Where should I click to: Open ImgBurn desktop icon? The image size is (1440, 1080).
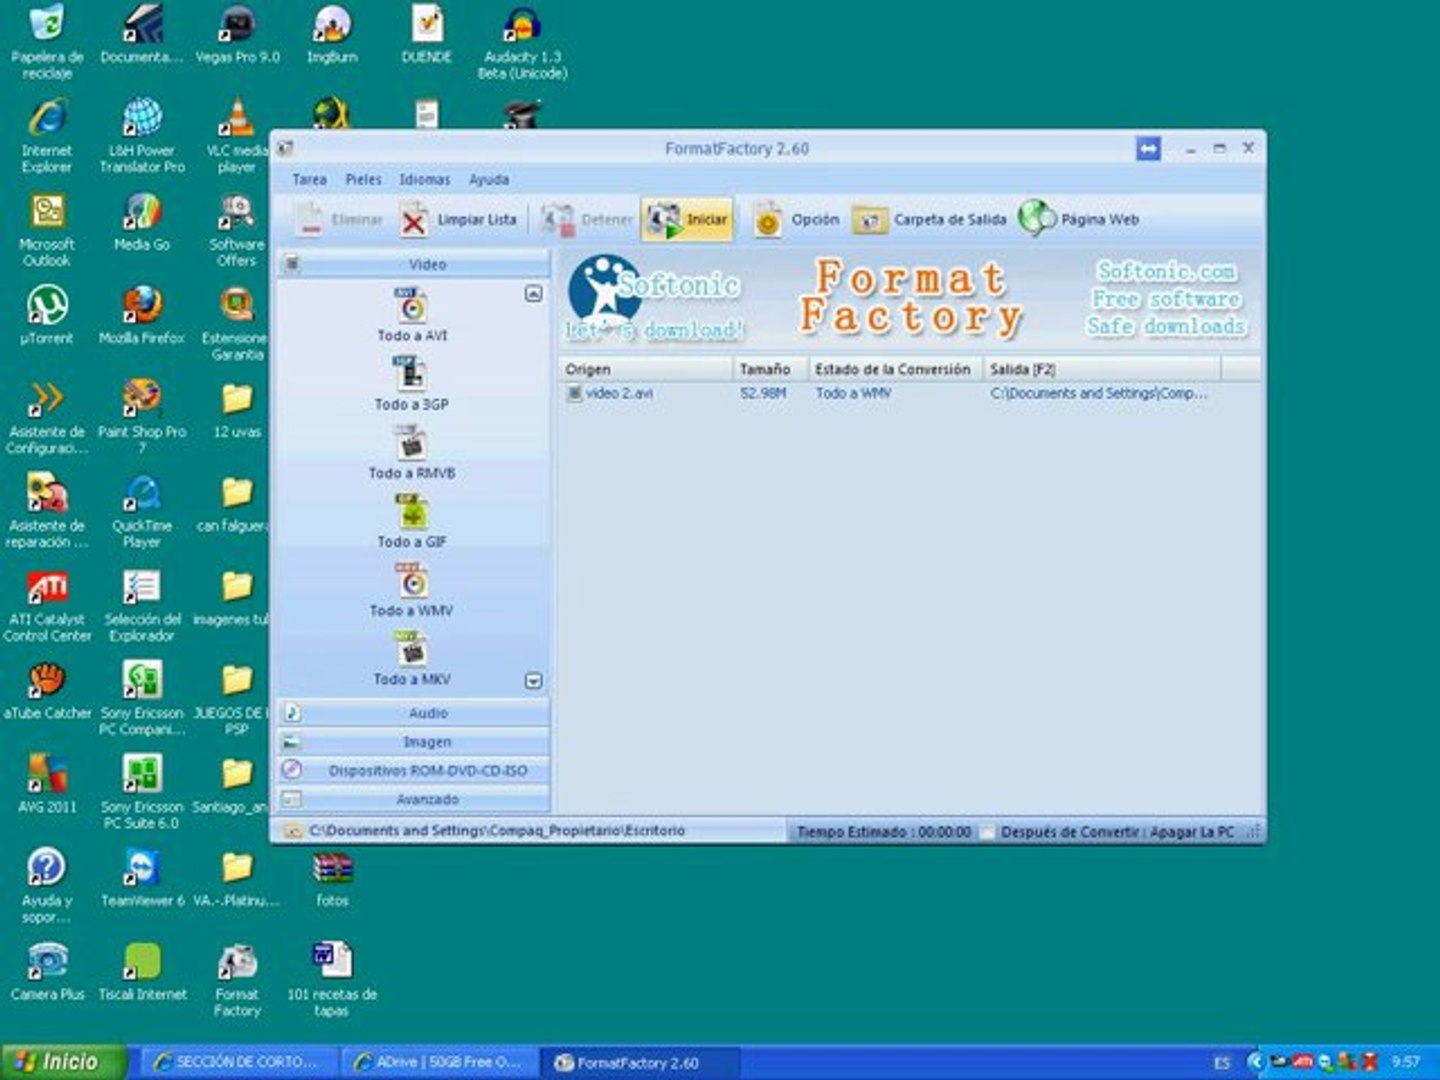(332, 35)
